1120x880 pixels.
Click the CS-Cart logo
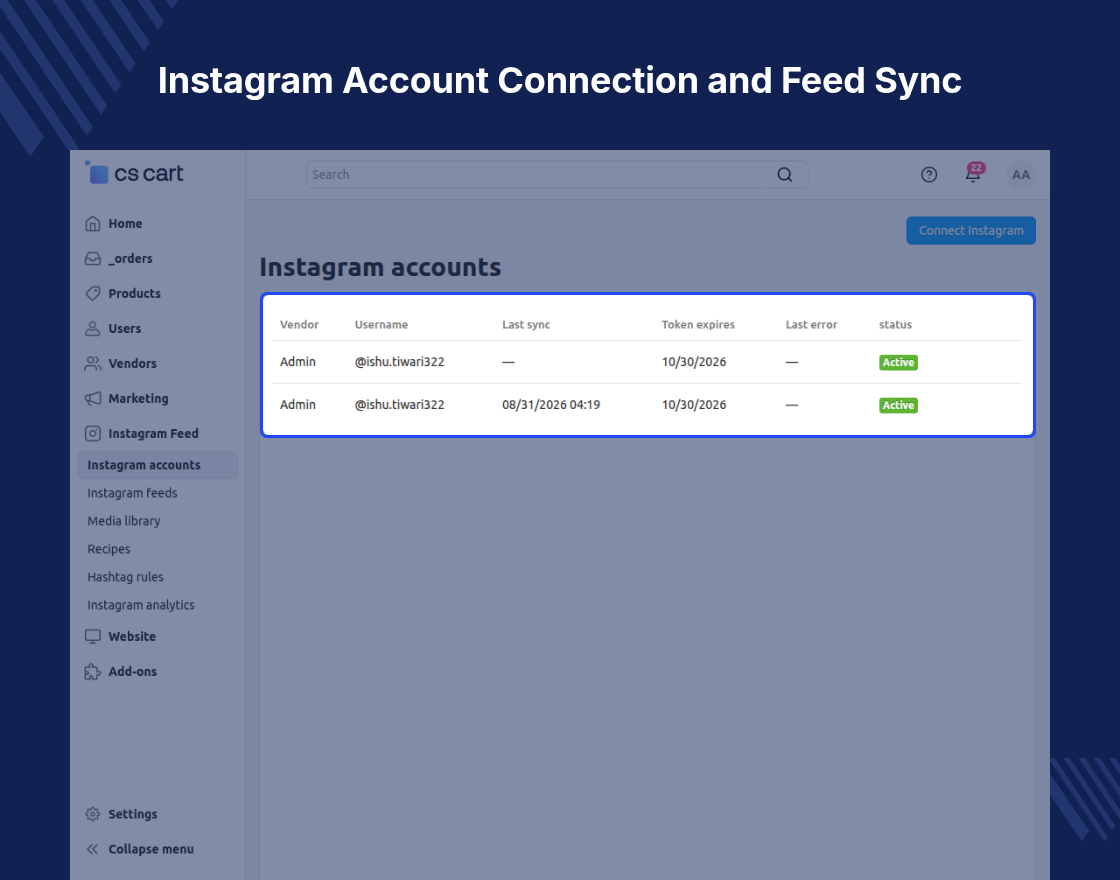(134, 173)
